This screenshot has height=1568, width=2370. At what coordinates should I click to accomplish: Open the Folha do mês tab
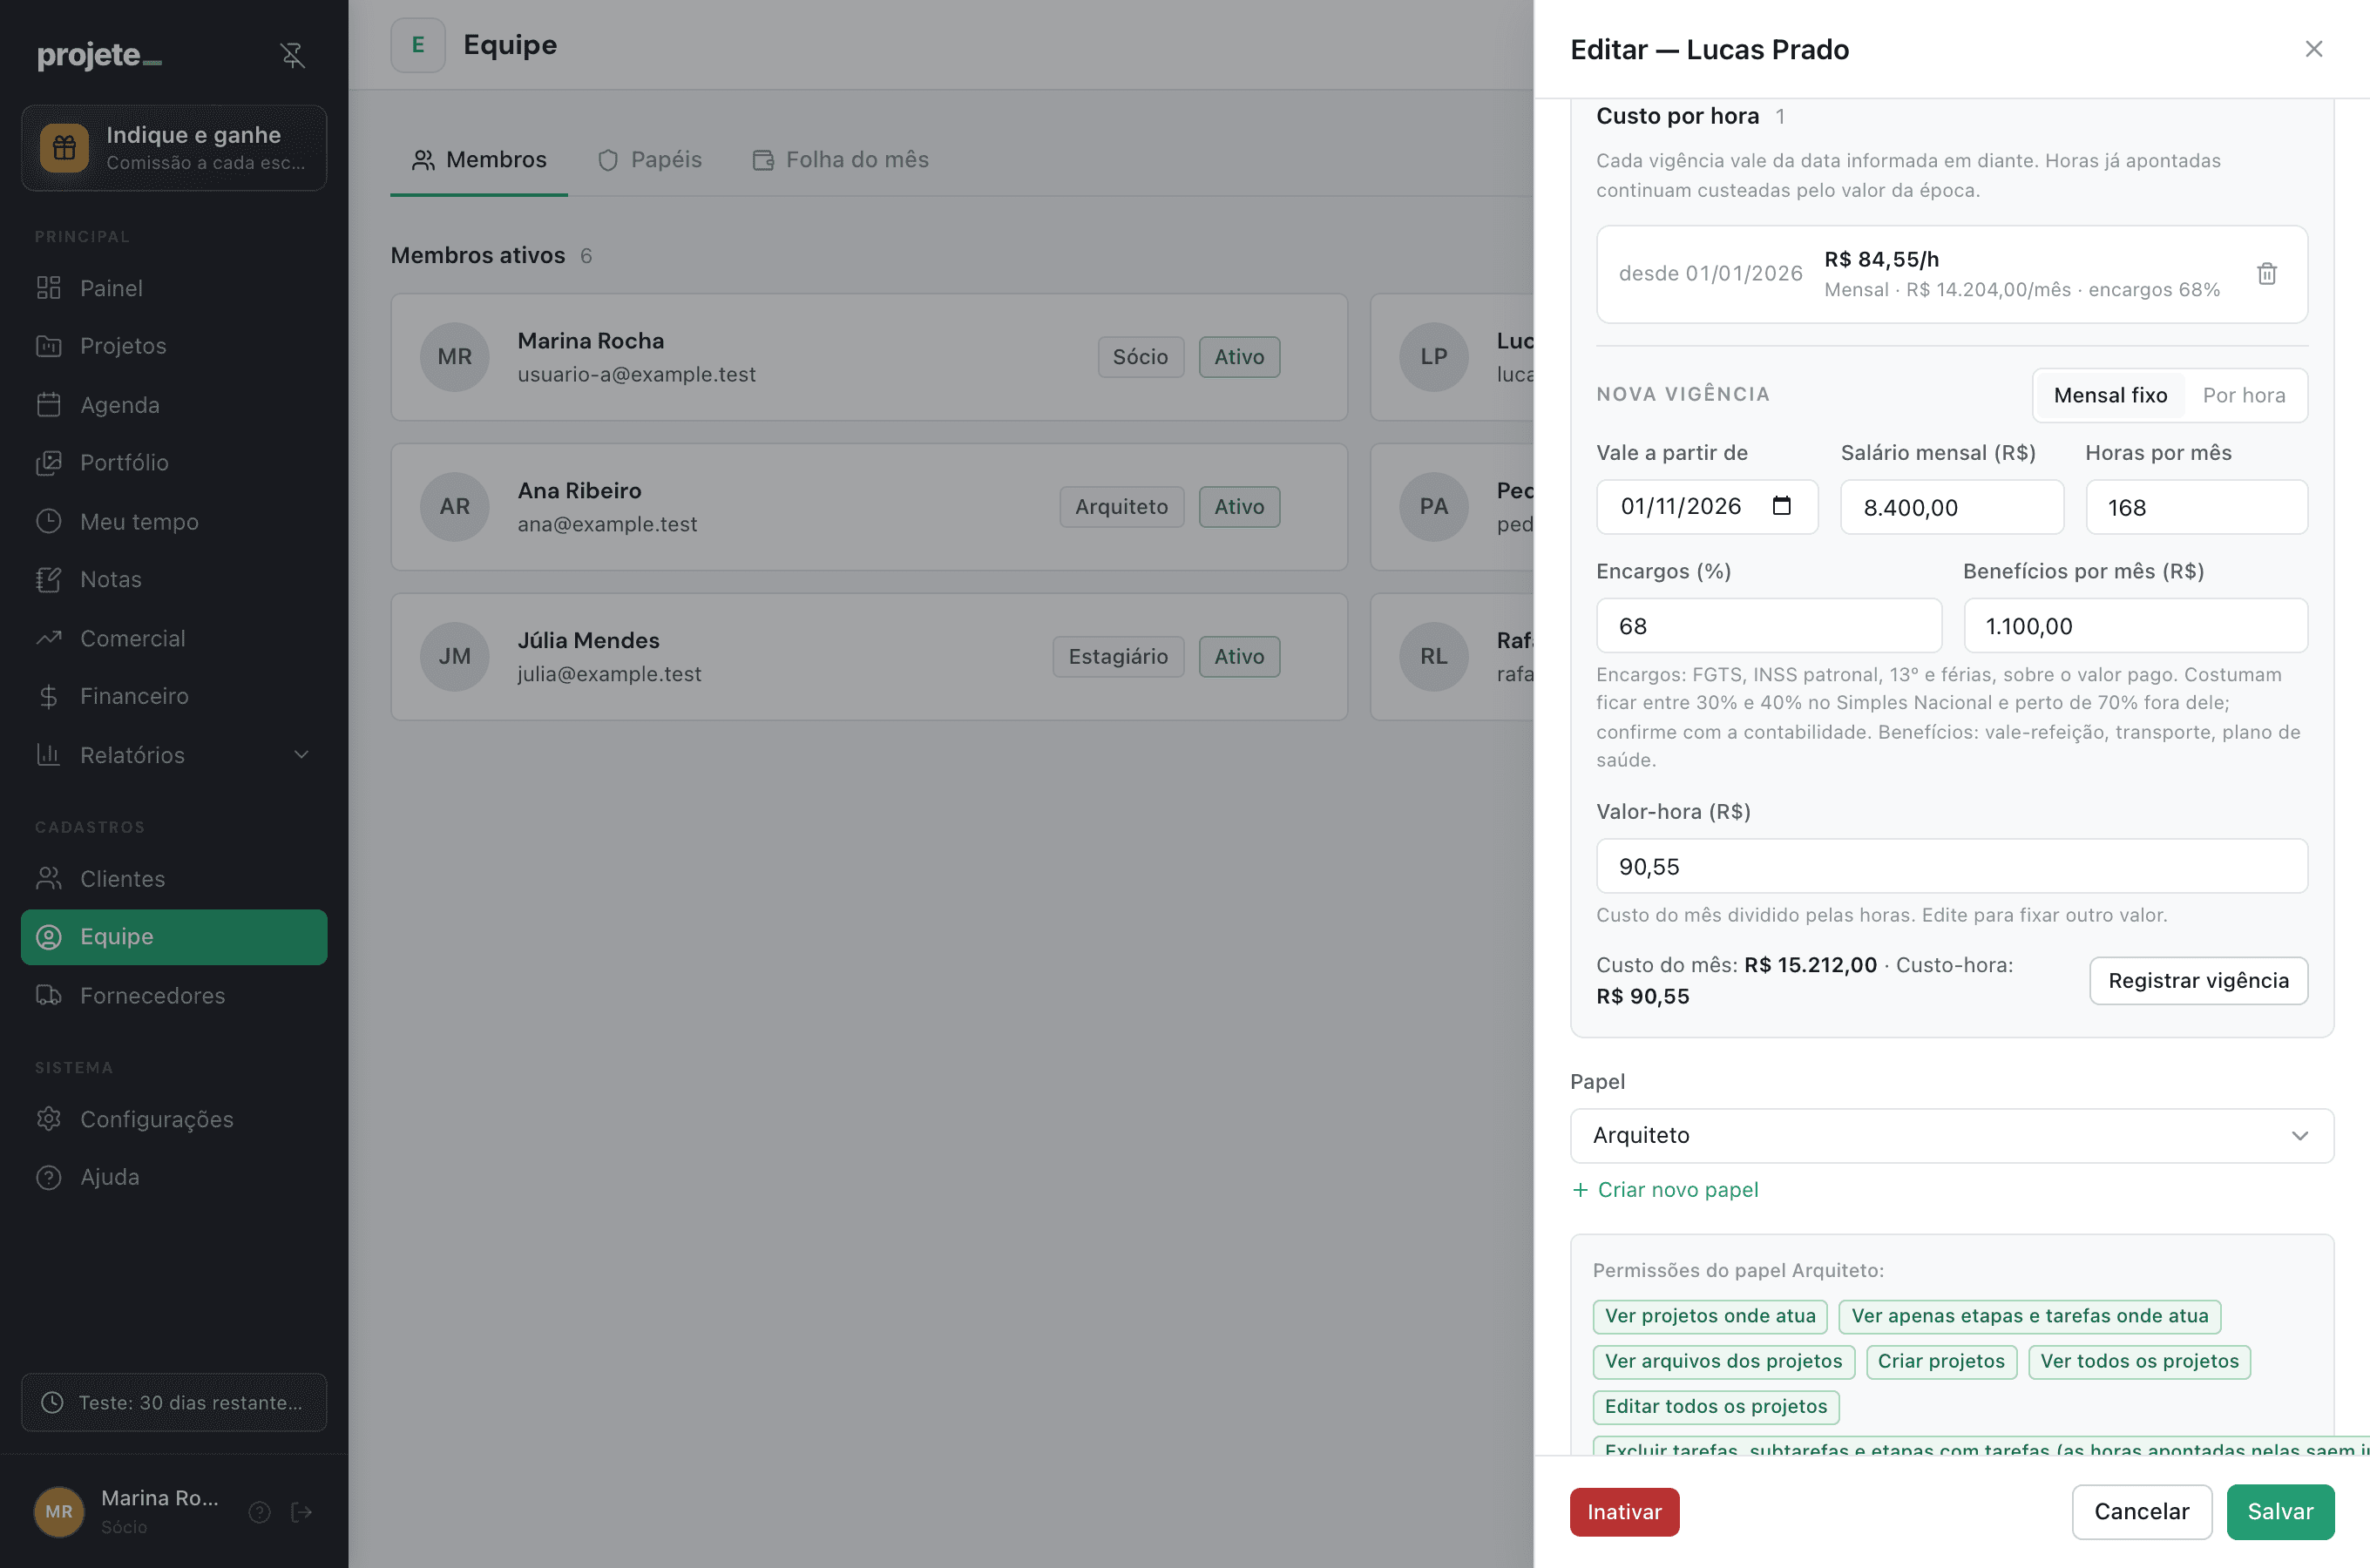[x=840, y=160]
